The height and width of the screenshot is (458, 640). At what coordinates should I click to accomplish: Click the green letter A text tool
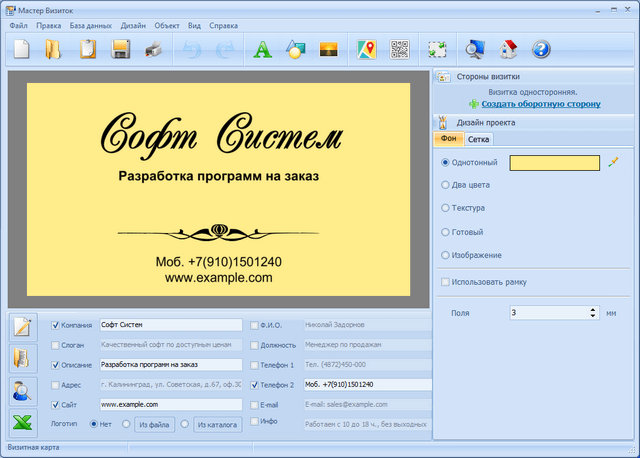tap(263, 48)
